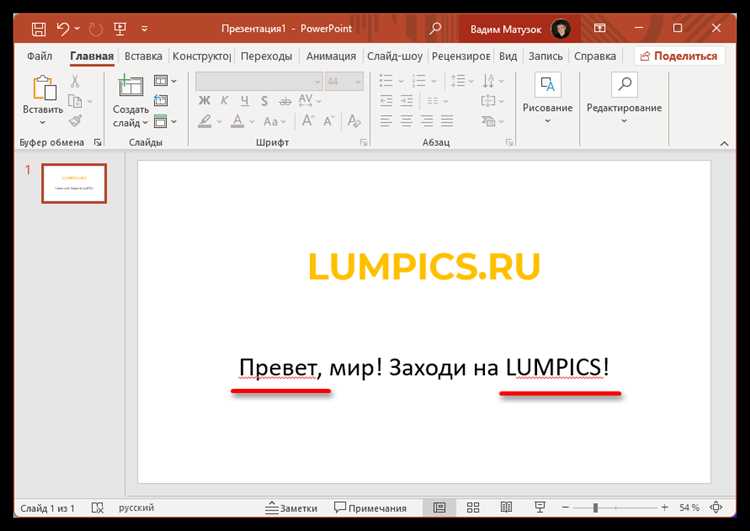750x531 pixels.
Task: Click the font color A button
Action: 237,121
